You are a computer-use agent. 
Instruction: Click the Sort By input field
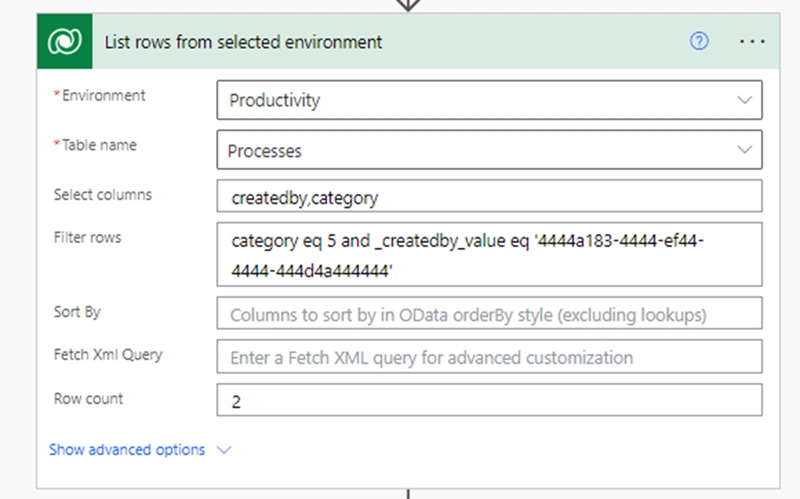click(489, 314)
